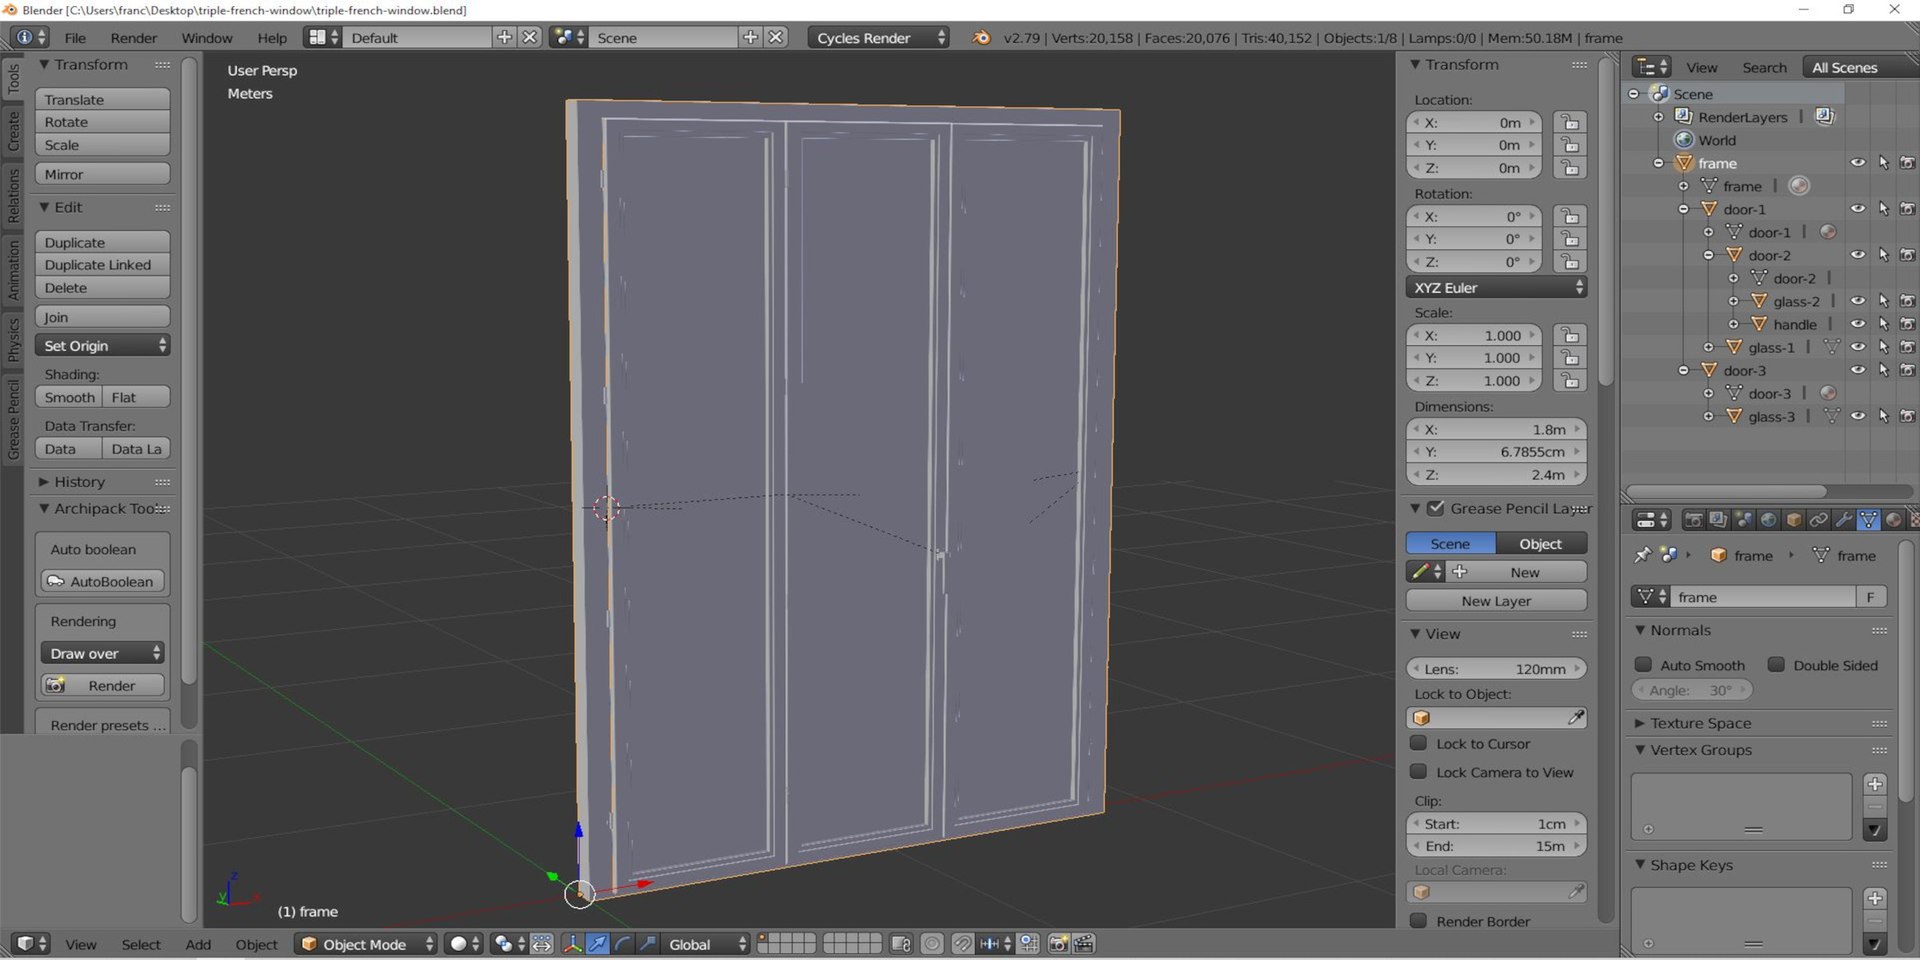Viewport: 1920px width, 960px height.
Task: Select the translate manipulator arrow icon
Action: pos(597,944)
